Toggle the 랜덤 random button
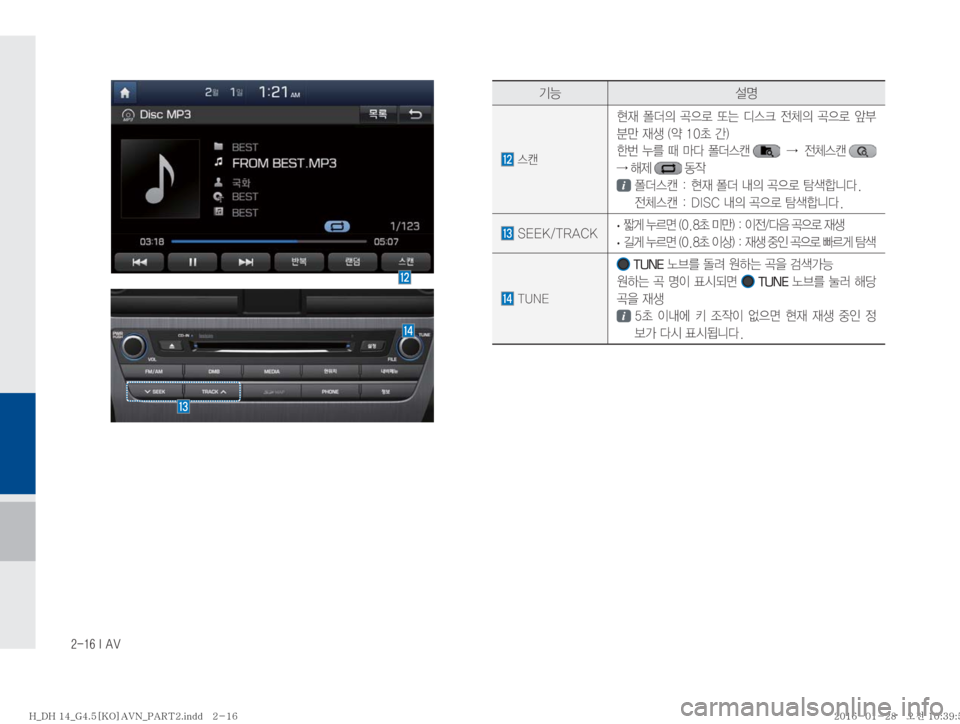The width and height of the screenshot is (960, 724). 352,262
